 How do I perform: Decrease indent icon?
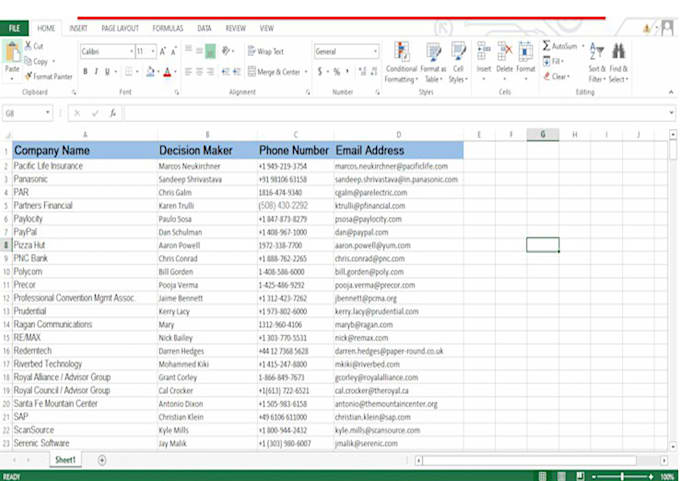click(x=226, y=72)
